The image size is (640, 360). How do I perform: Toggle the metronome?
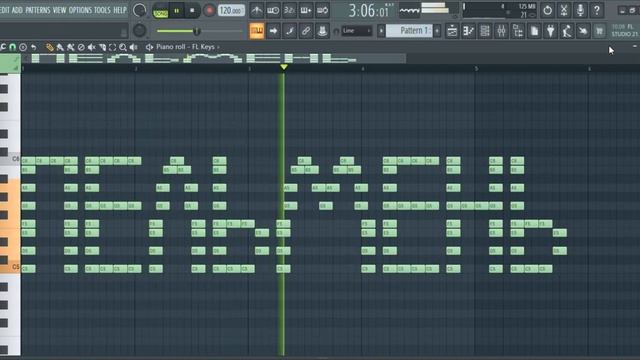(x=256, y=10)
